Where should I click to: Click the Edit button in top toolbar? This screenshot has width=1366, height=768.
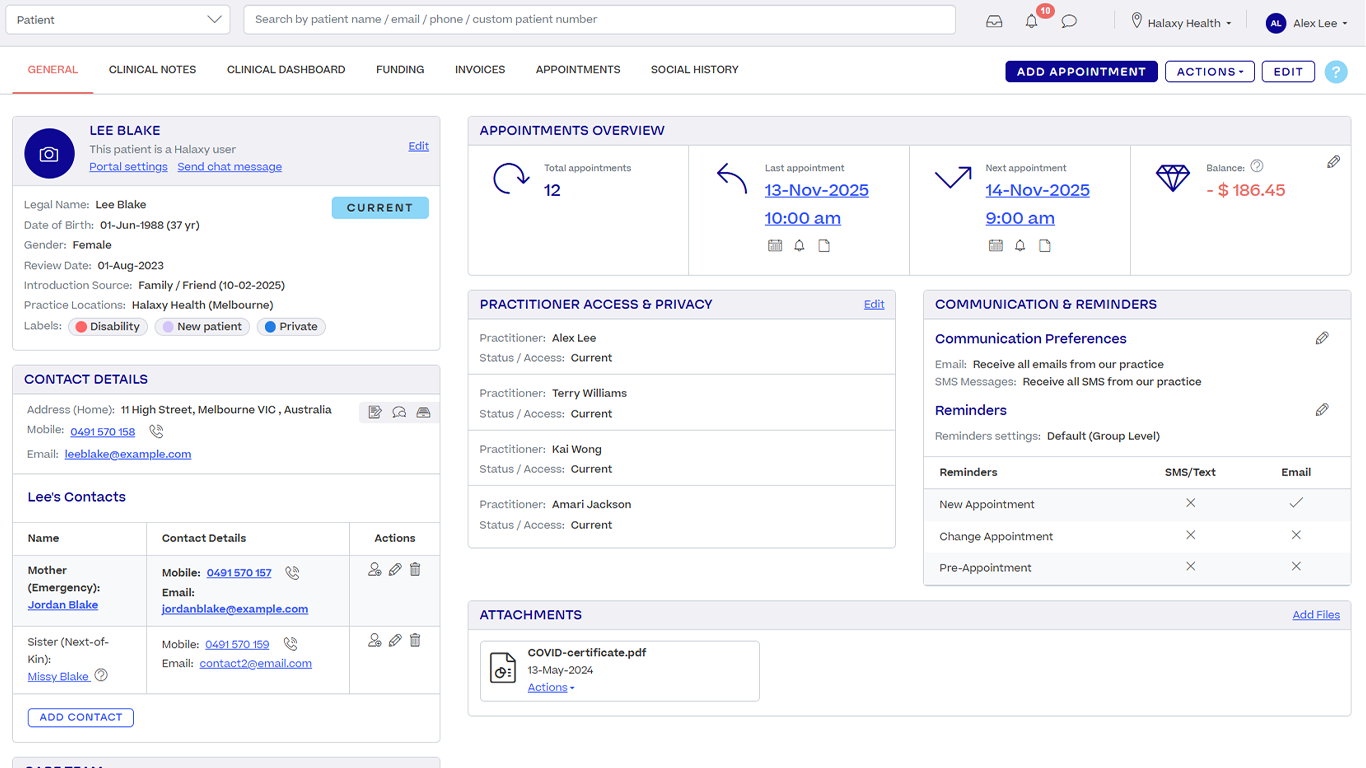[x=1288, y=72]
